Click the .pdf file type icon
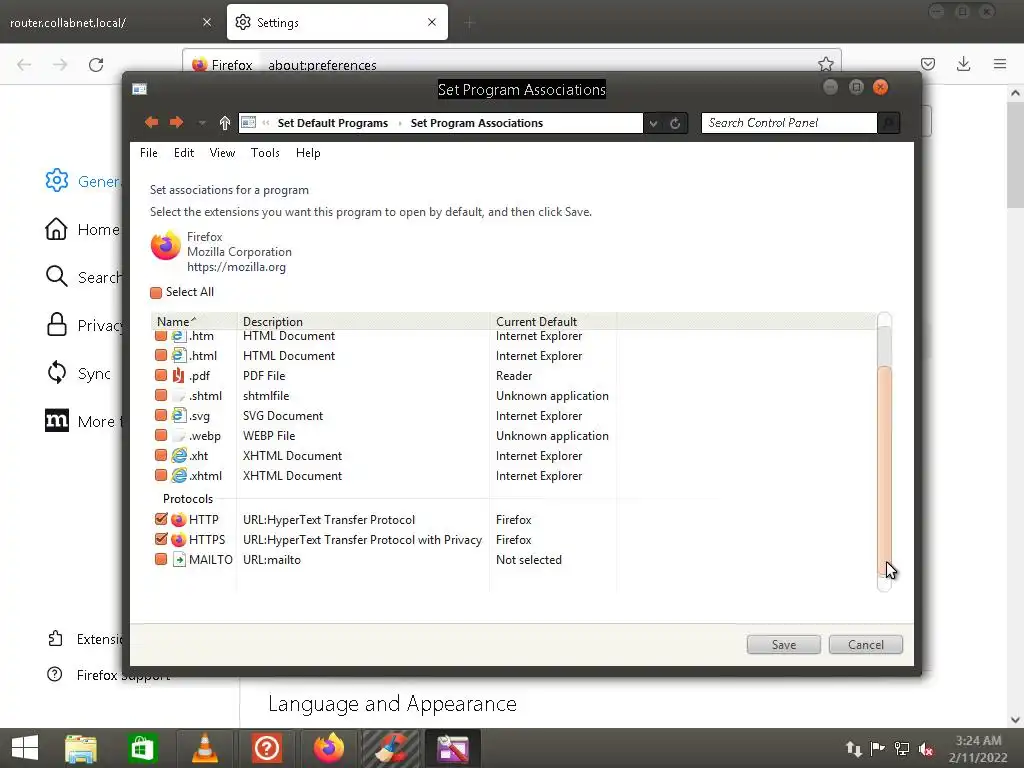This screenshot has width=1024, height=768. click(x=178, y=376)
